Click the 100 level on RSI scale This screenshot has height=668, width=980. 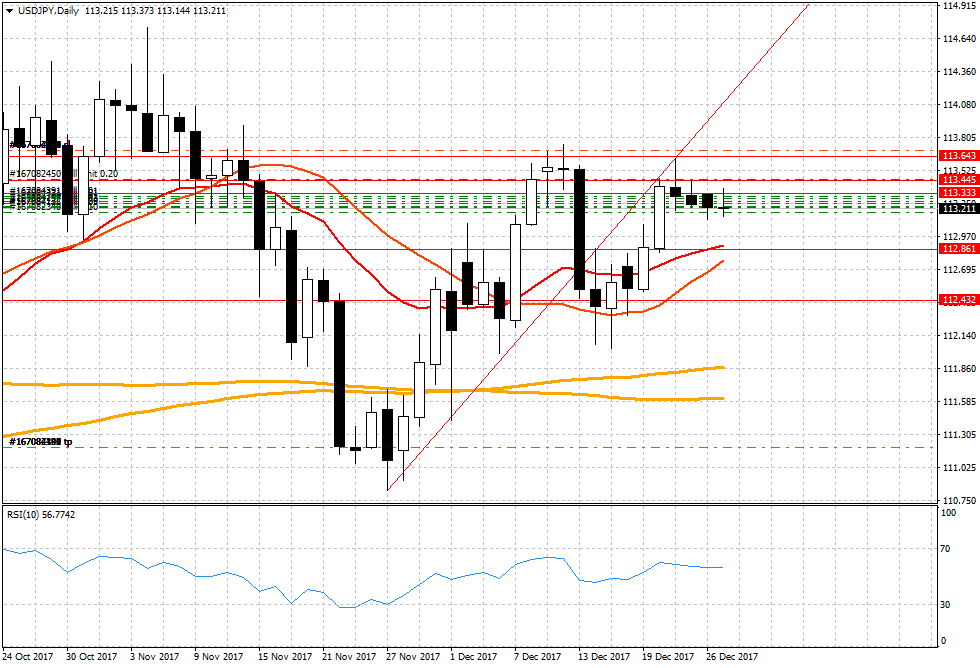click(948, 512)
